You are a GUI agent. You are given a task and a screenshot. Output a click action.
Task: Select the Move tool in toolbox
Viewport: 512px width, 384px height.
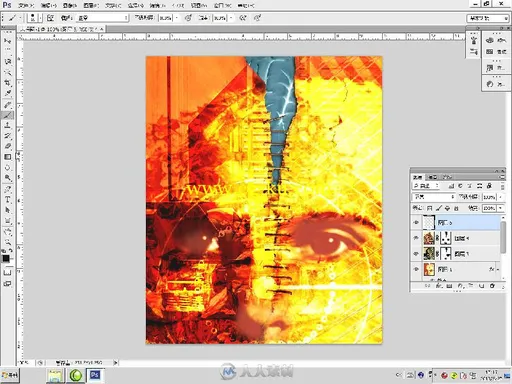click(8, 41)
